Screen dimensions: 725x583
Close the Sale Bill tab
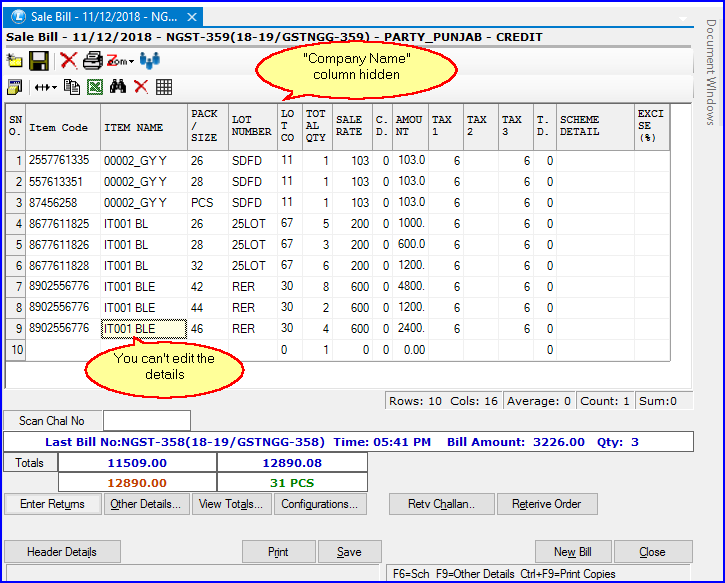pos(192,18)
